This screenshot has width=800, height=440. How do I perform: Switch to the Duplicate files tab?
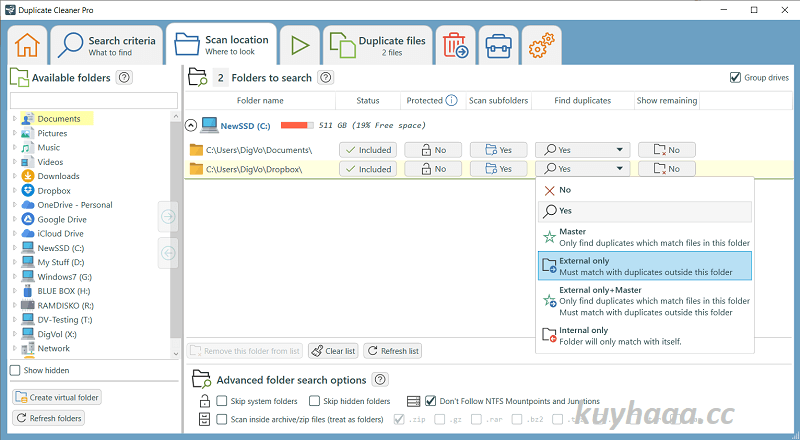[378, 45]
